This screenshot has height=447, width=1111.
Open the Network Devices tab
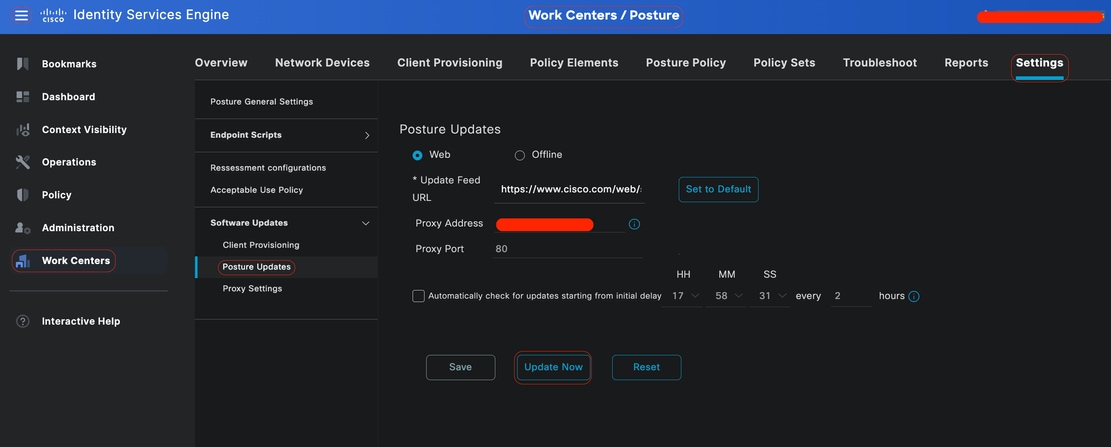(322, 62)
